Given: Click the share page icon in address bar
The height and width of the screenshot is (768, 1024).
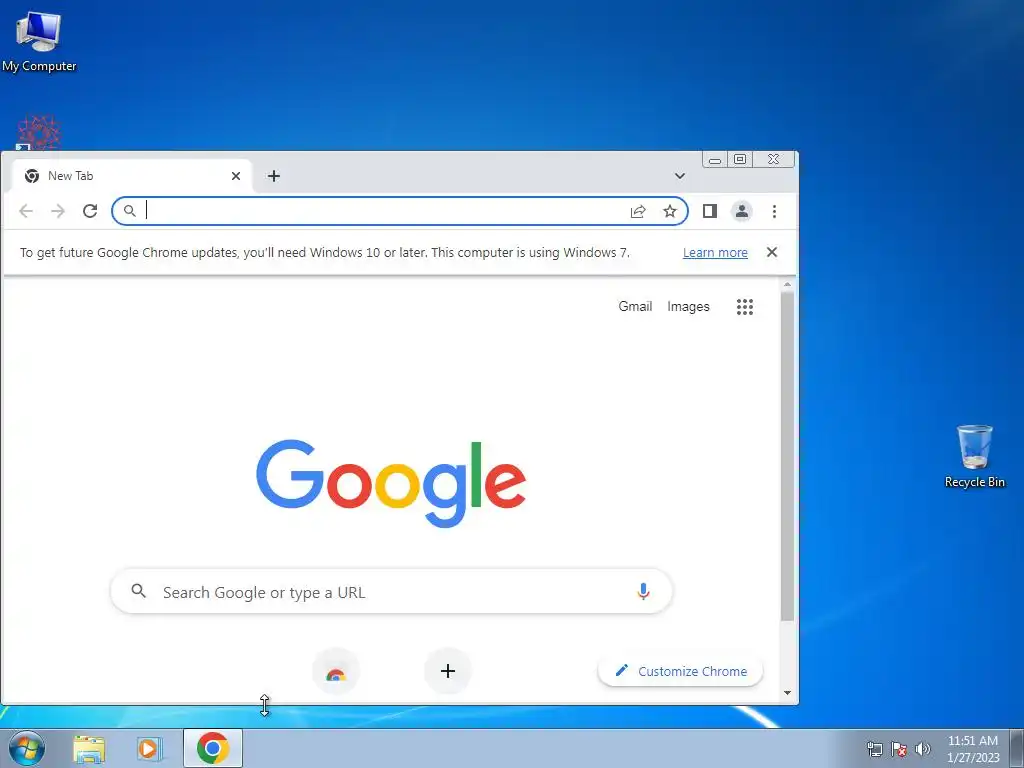Looking at the screenshot, I should (x=638, y=211).
